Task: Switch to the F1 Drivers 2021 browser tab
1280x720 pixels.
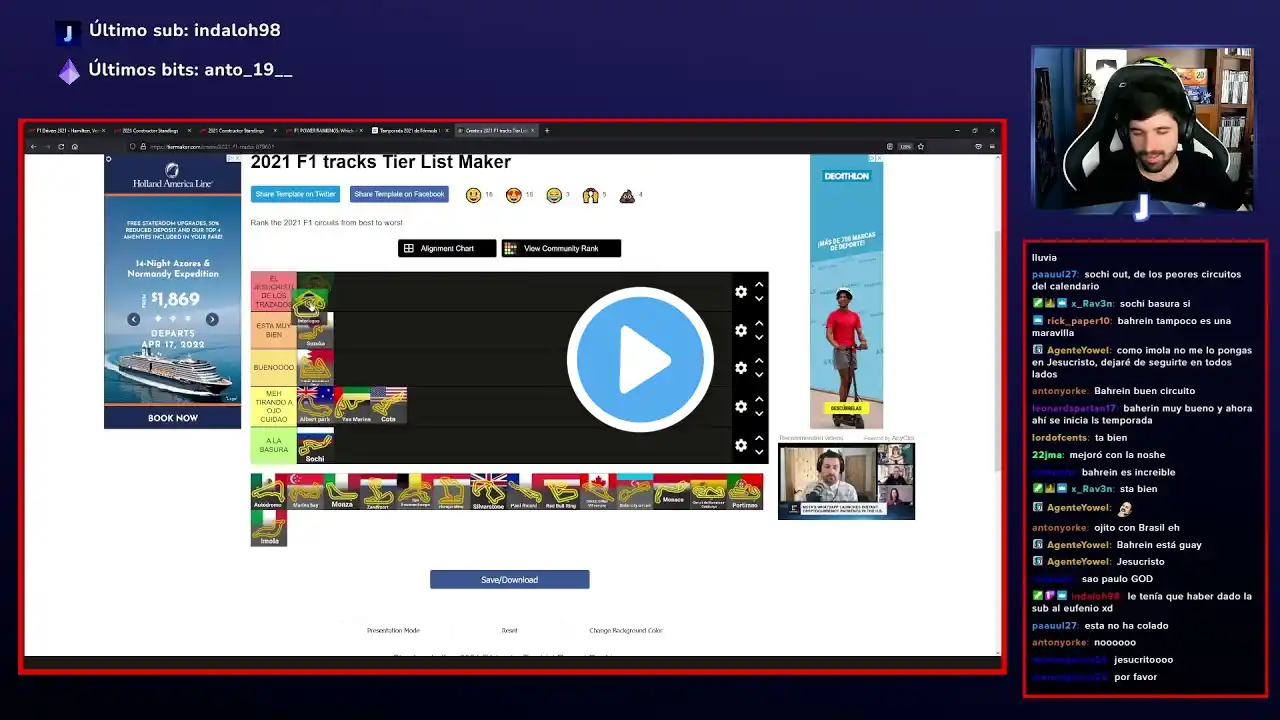Action: (x=67, y=130)
